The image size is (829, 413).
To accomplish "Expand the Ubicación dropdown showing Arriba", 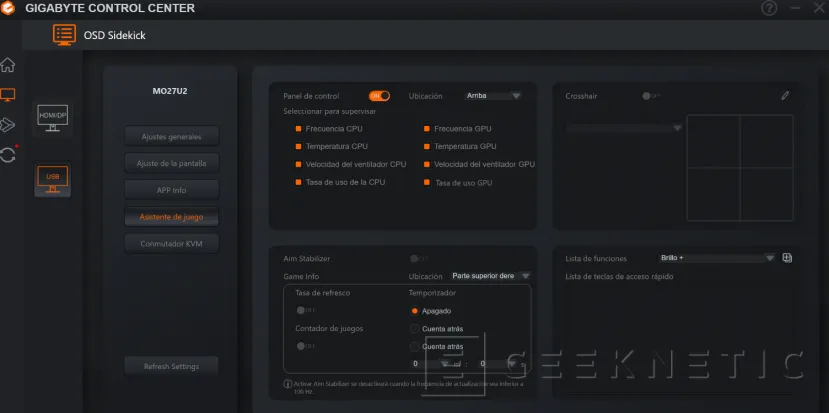I will [x=493, y=96].
